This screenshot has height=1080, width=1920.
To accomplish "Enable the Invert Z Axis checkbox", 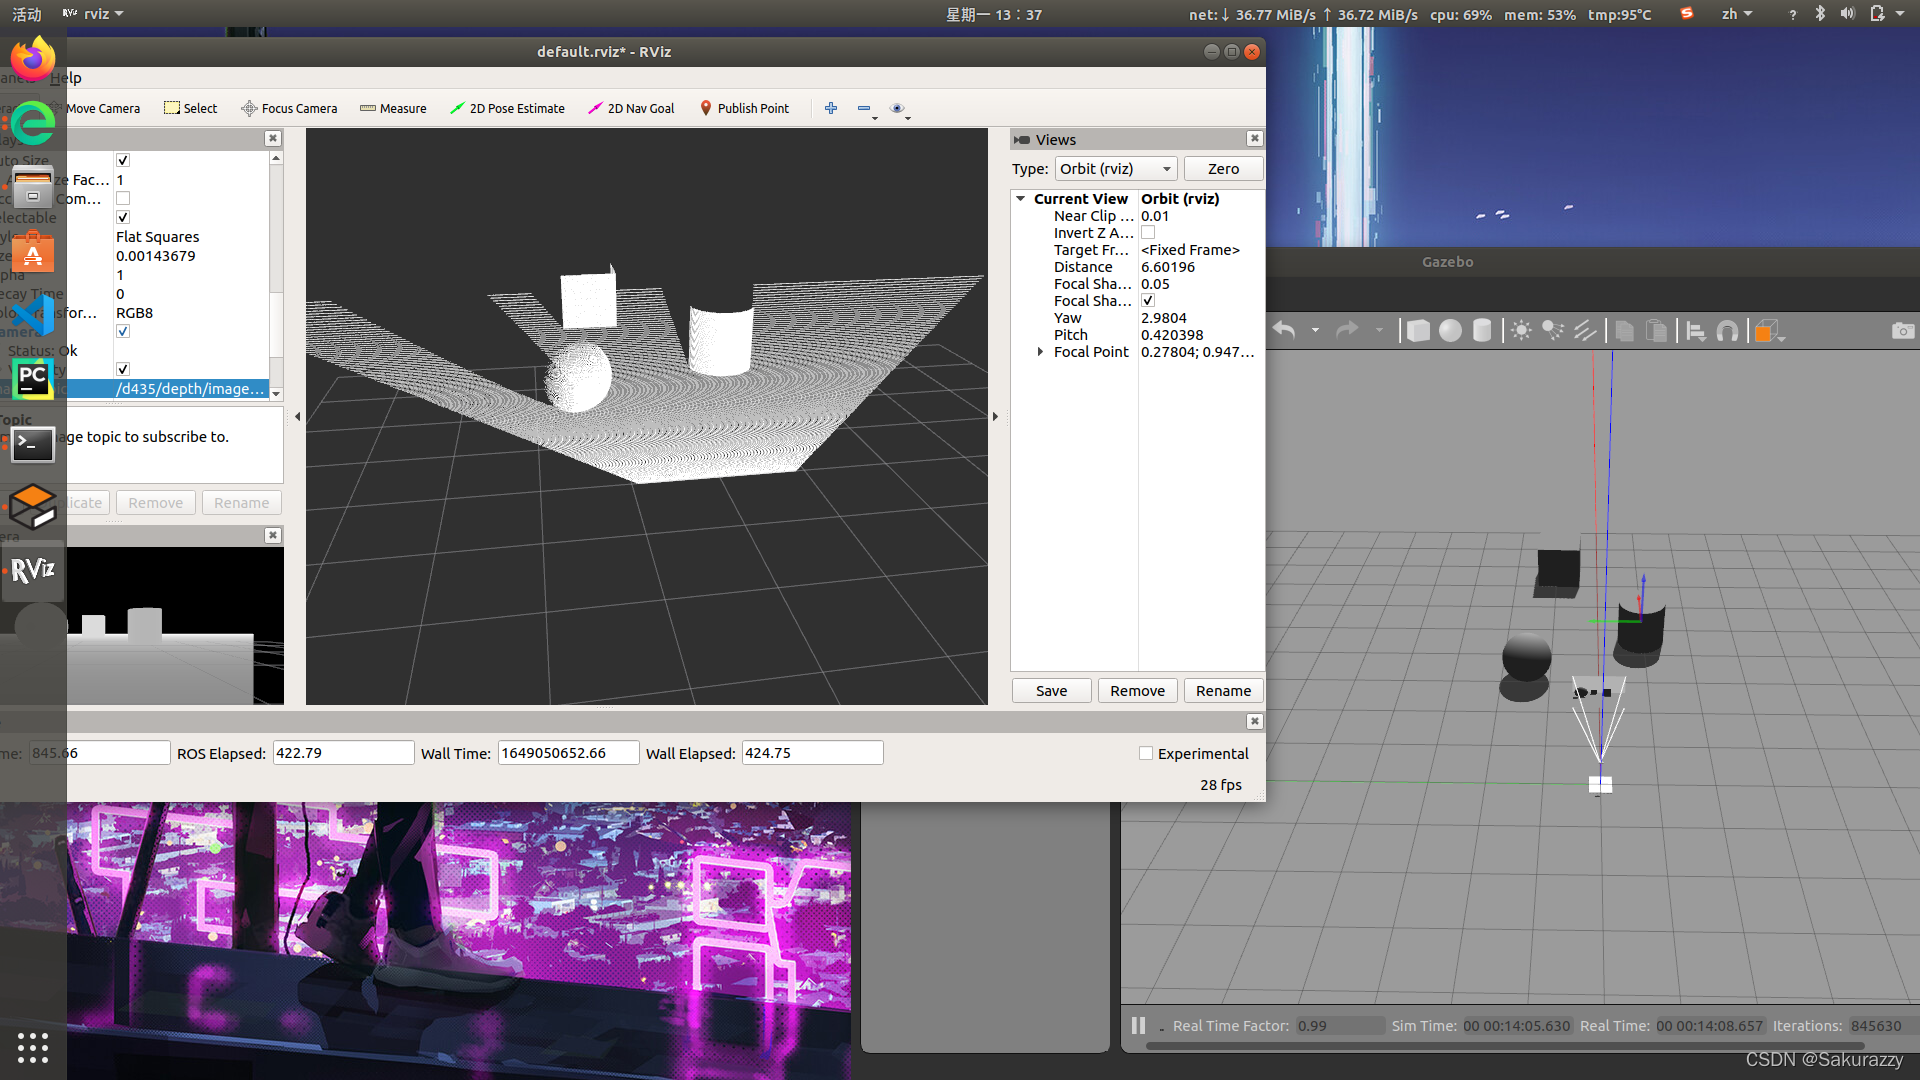I will pos(1148,233).
